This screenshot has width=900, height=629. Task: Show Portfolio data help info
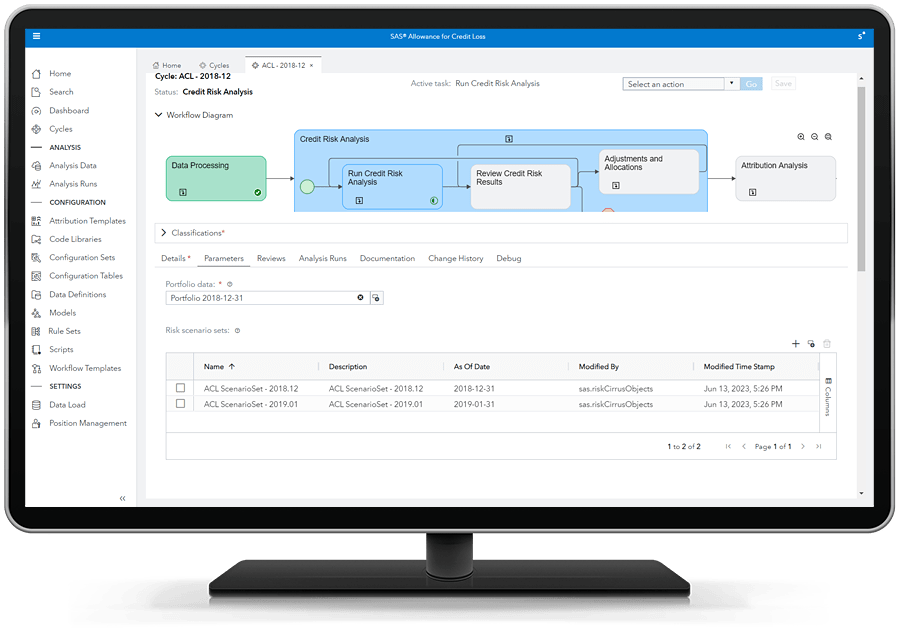230,284
